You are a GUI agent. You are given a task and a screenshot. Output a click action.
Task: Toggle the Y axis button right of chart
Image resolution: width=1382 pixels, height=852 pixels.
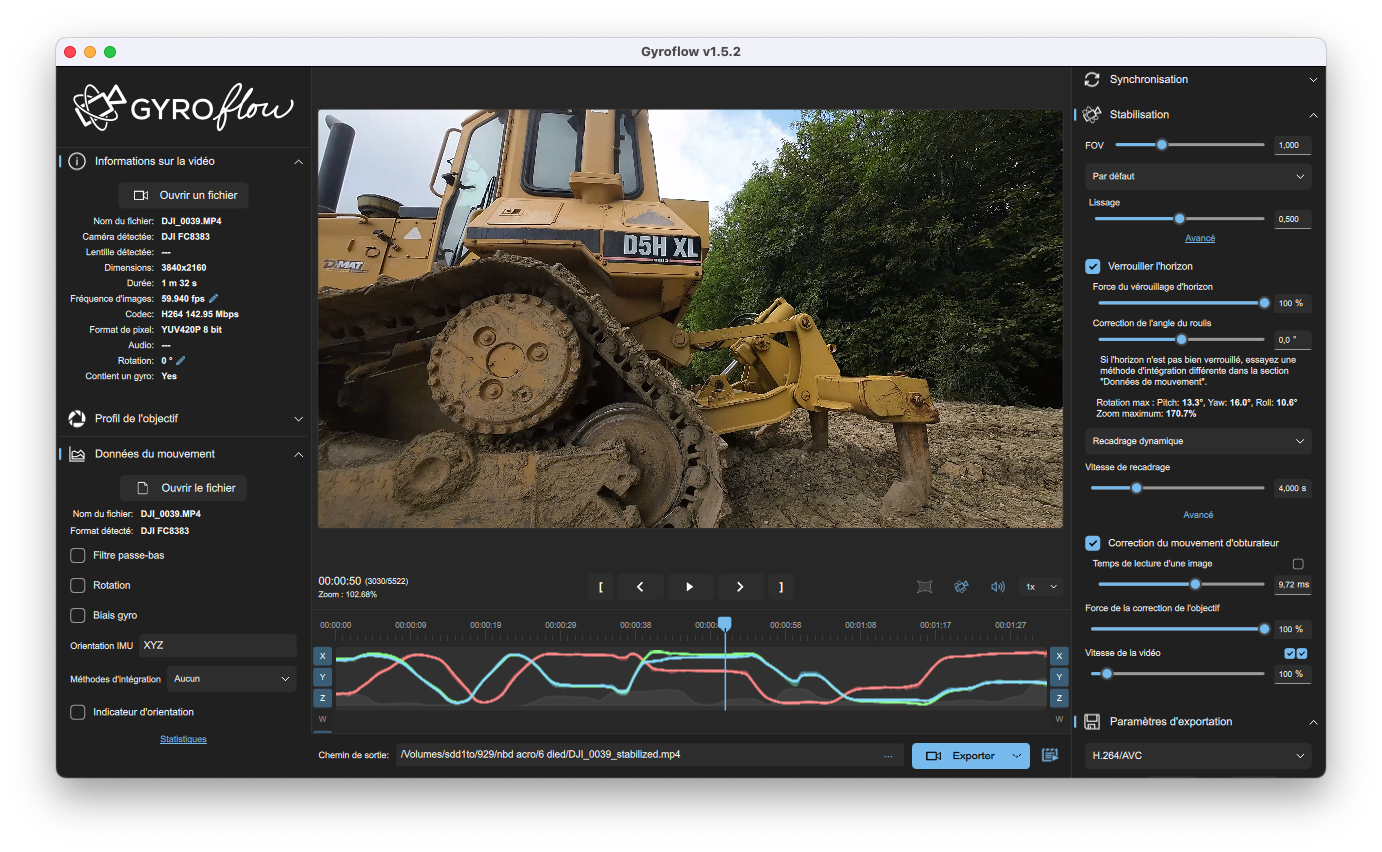click(x=1059, y=677)
